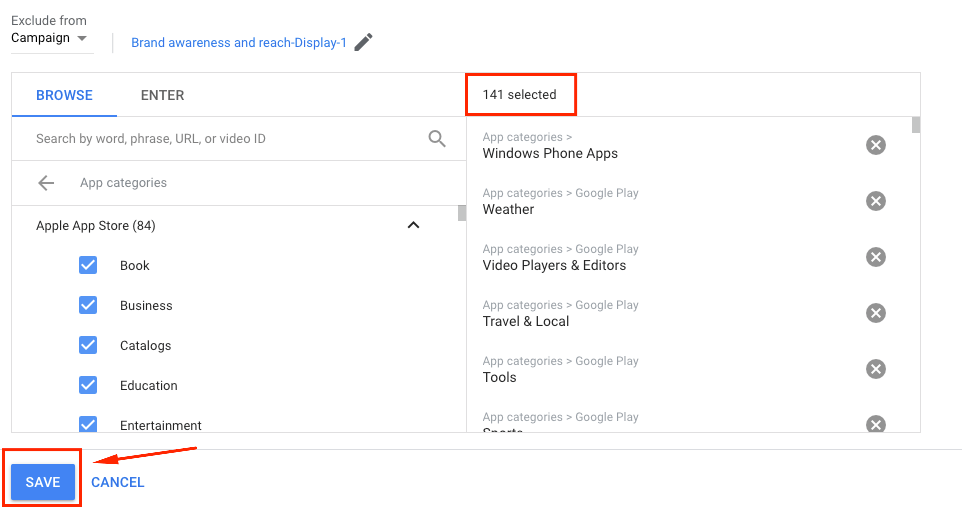Remove Travel & Local from selection
The width and height of the screenshot is (962, 512).
(x=875, y=314)
